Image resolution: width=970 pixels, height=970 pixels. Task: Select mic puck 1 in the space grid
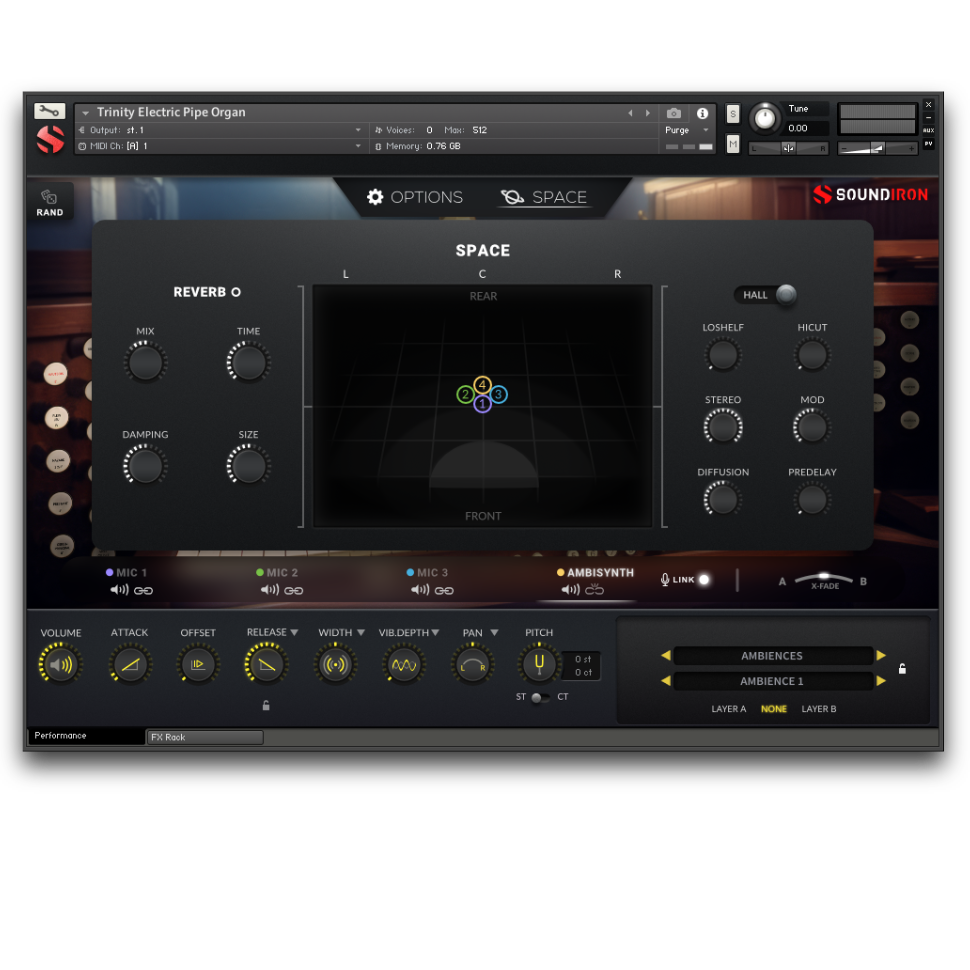pyautogui.click(x=483, y=405)
